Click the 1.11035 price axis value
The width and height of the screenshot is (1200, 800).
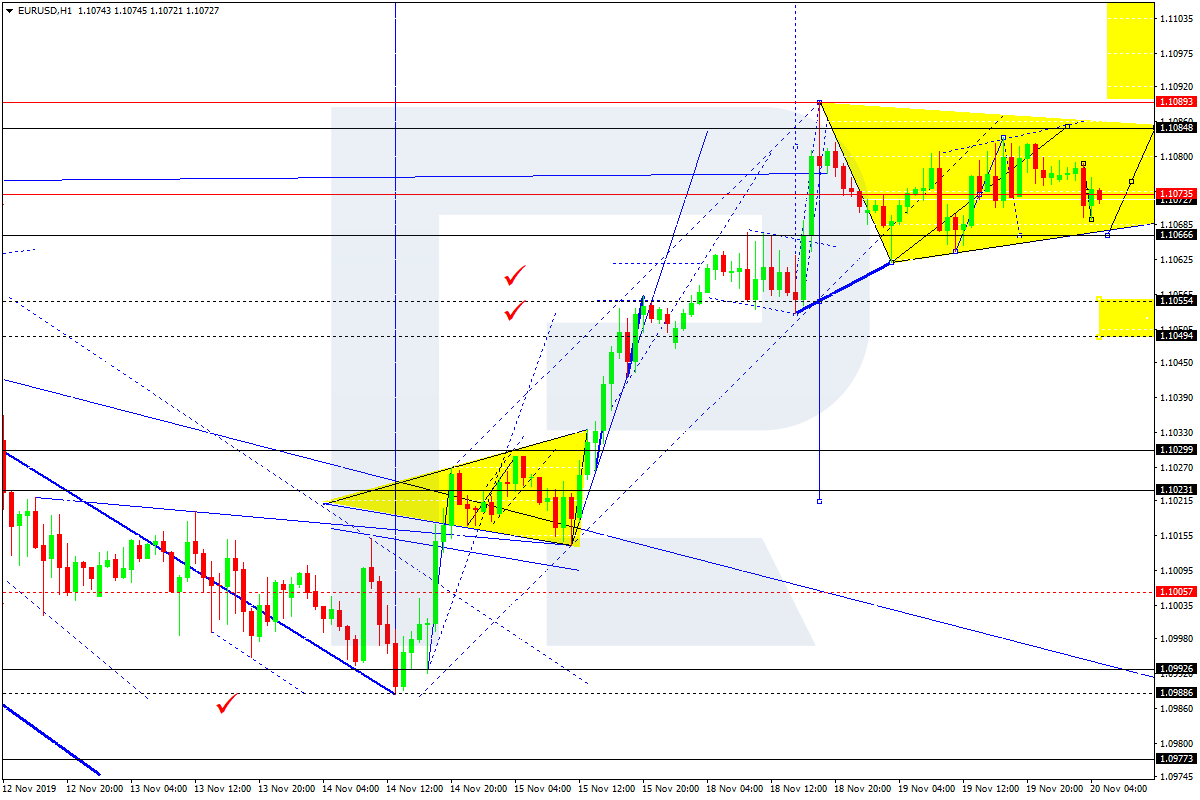click(x=1177, y=19)
